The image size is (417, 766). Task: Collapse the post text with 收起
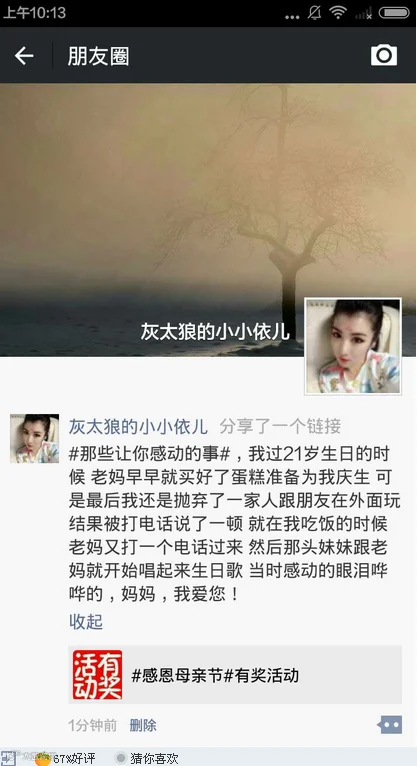[86, 621]
